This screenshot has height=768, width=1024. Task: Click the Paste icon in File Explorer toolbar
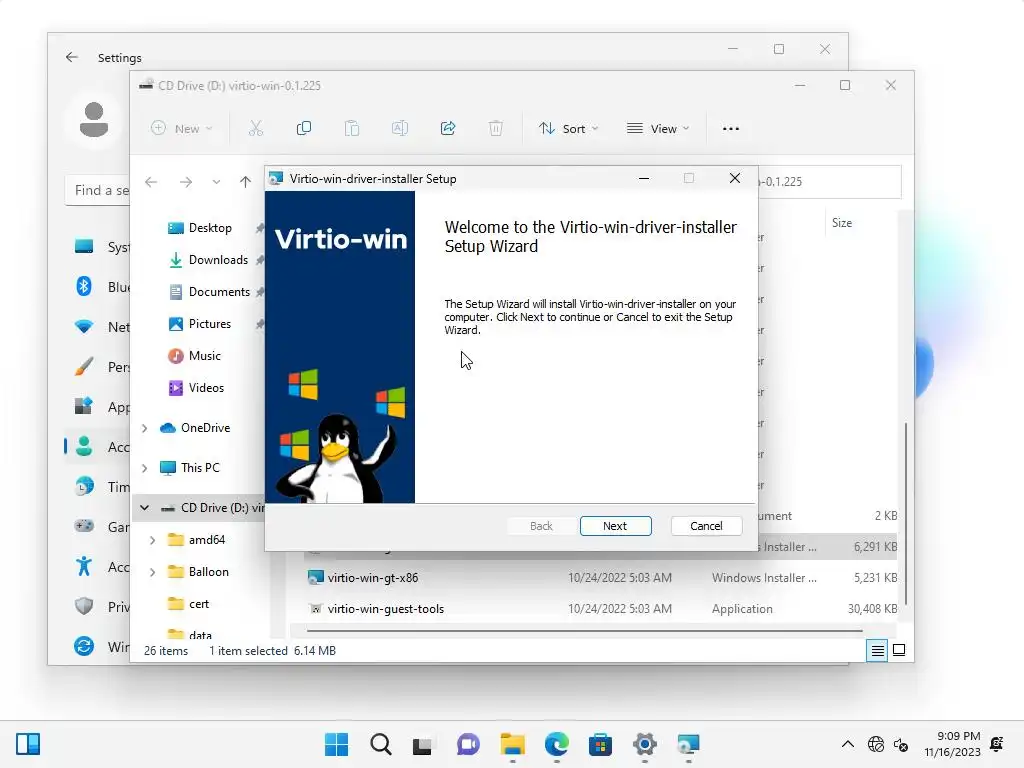[x=352, y=128]
